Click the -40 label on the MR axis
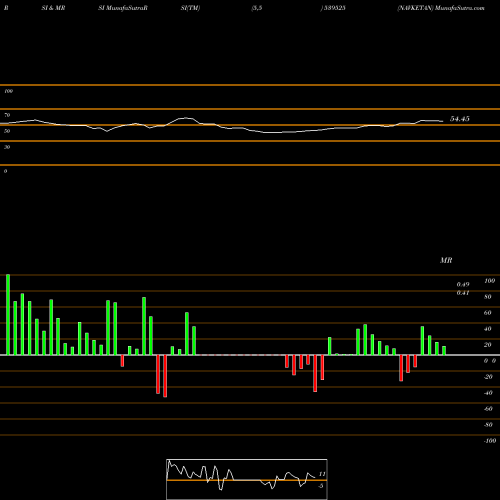This screenshot has width=500, height=500. point(488,393)
